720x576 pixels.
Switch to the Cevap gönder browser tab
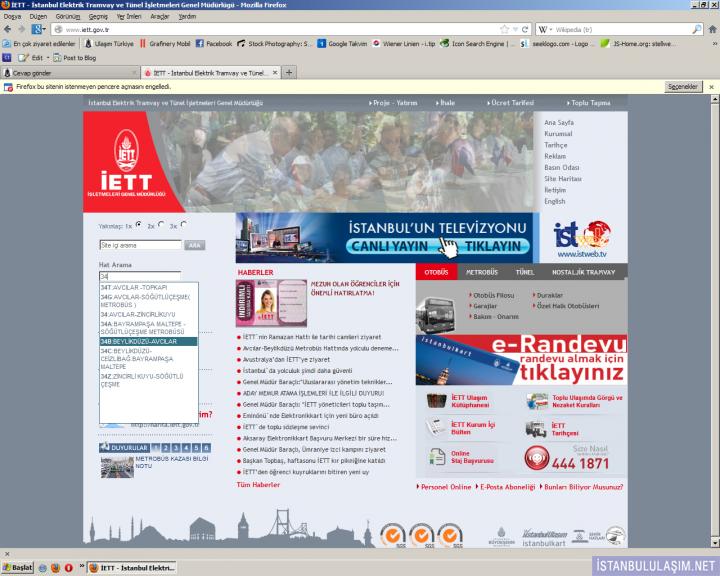69,73
